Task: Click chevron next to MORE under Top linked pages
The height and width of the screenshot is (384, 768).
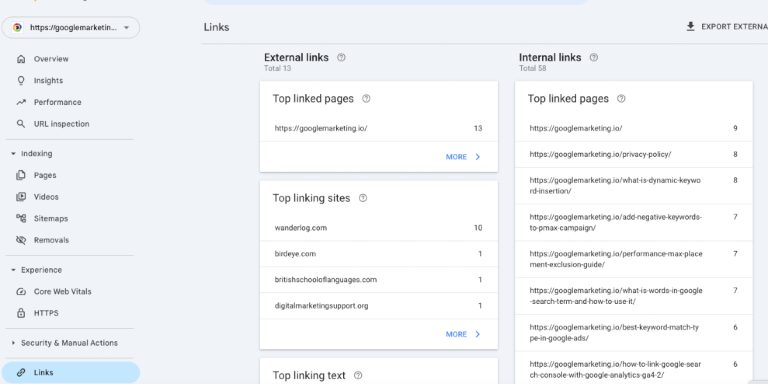Action: [478, 157]
